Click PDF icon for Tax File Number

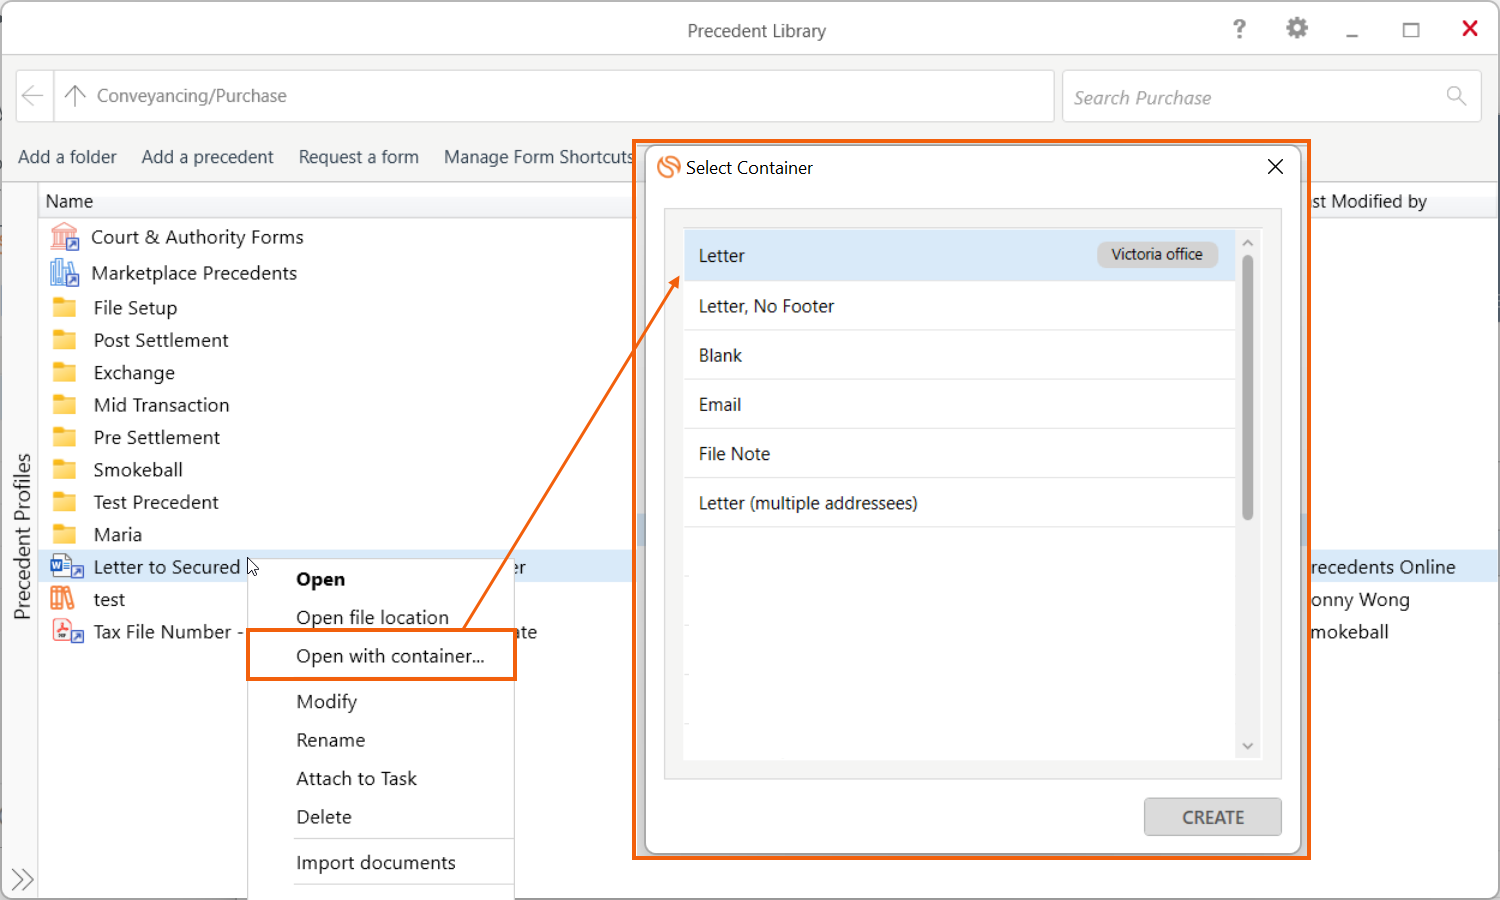[x=67, y=631]
